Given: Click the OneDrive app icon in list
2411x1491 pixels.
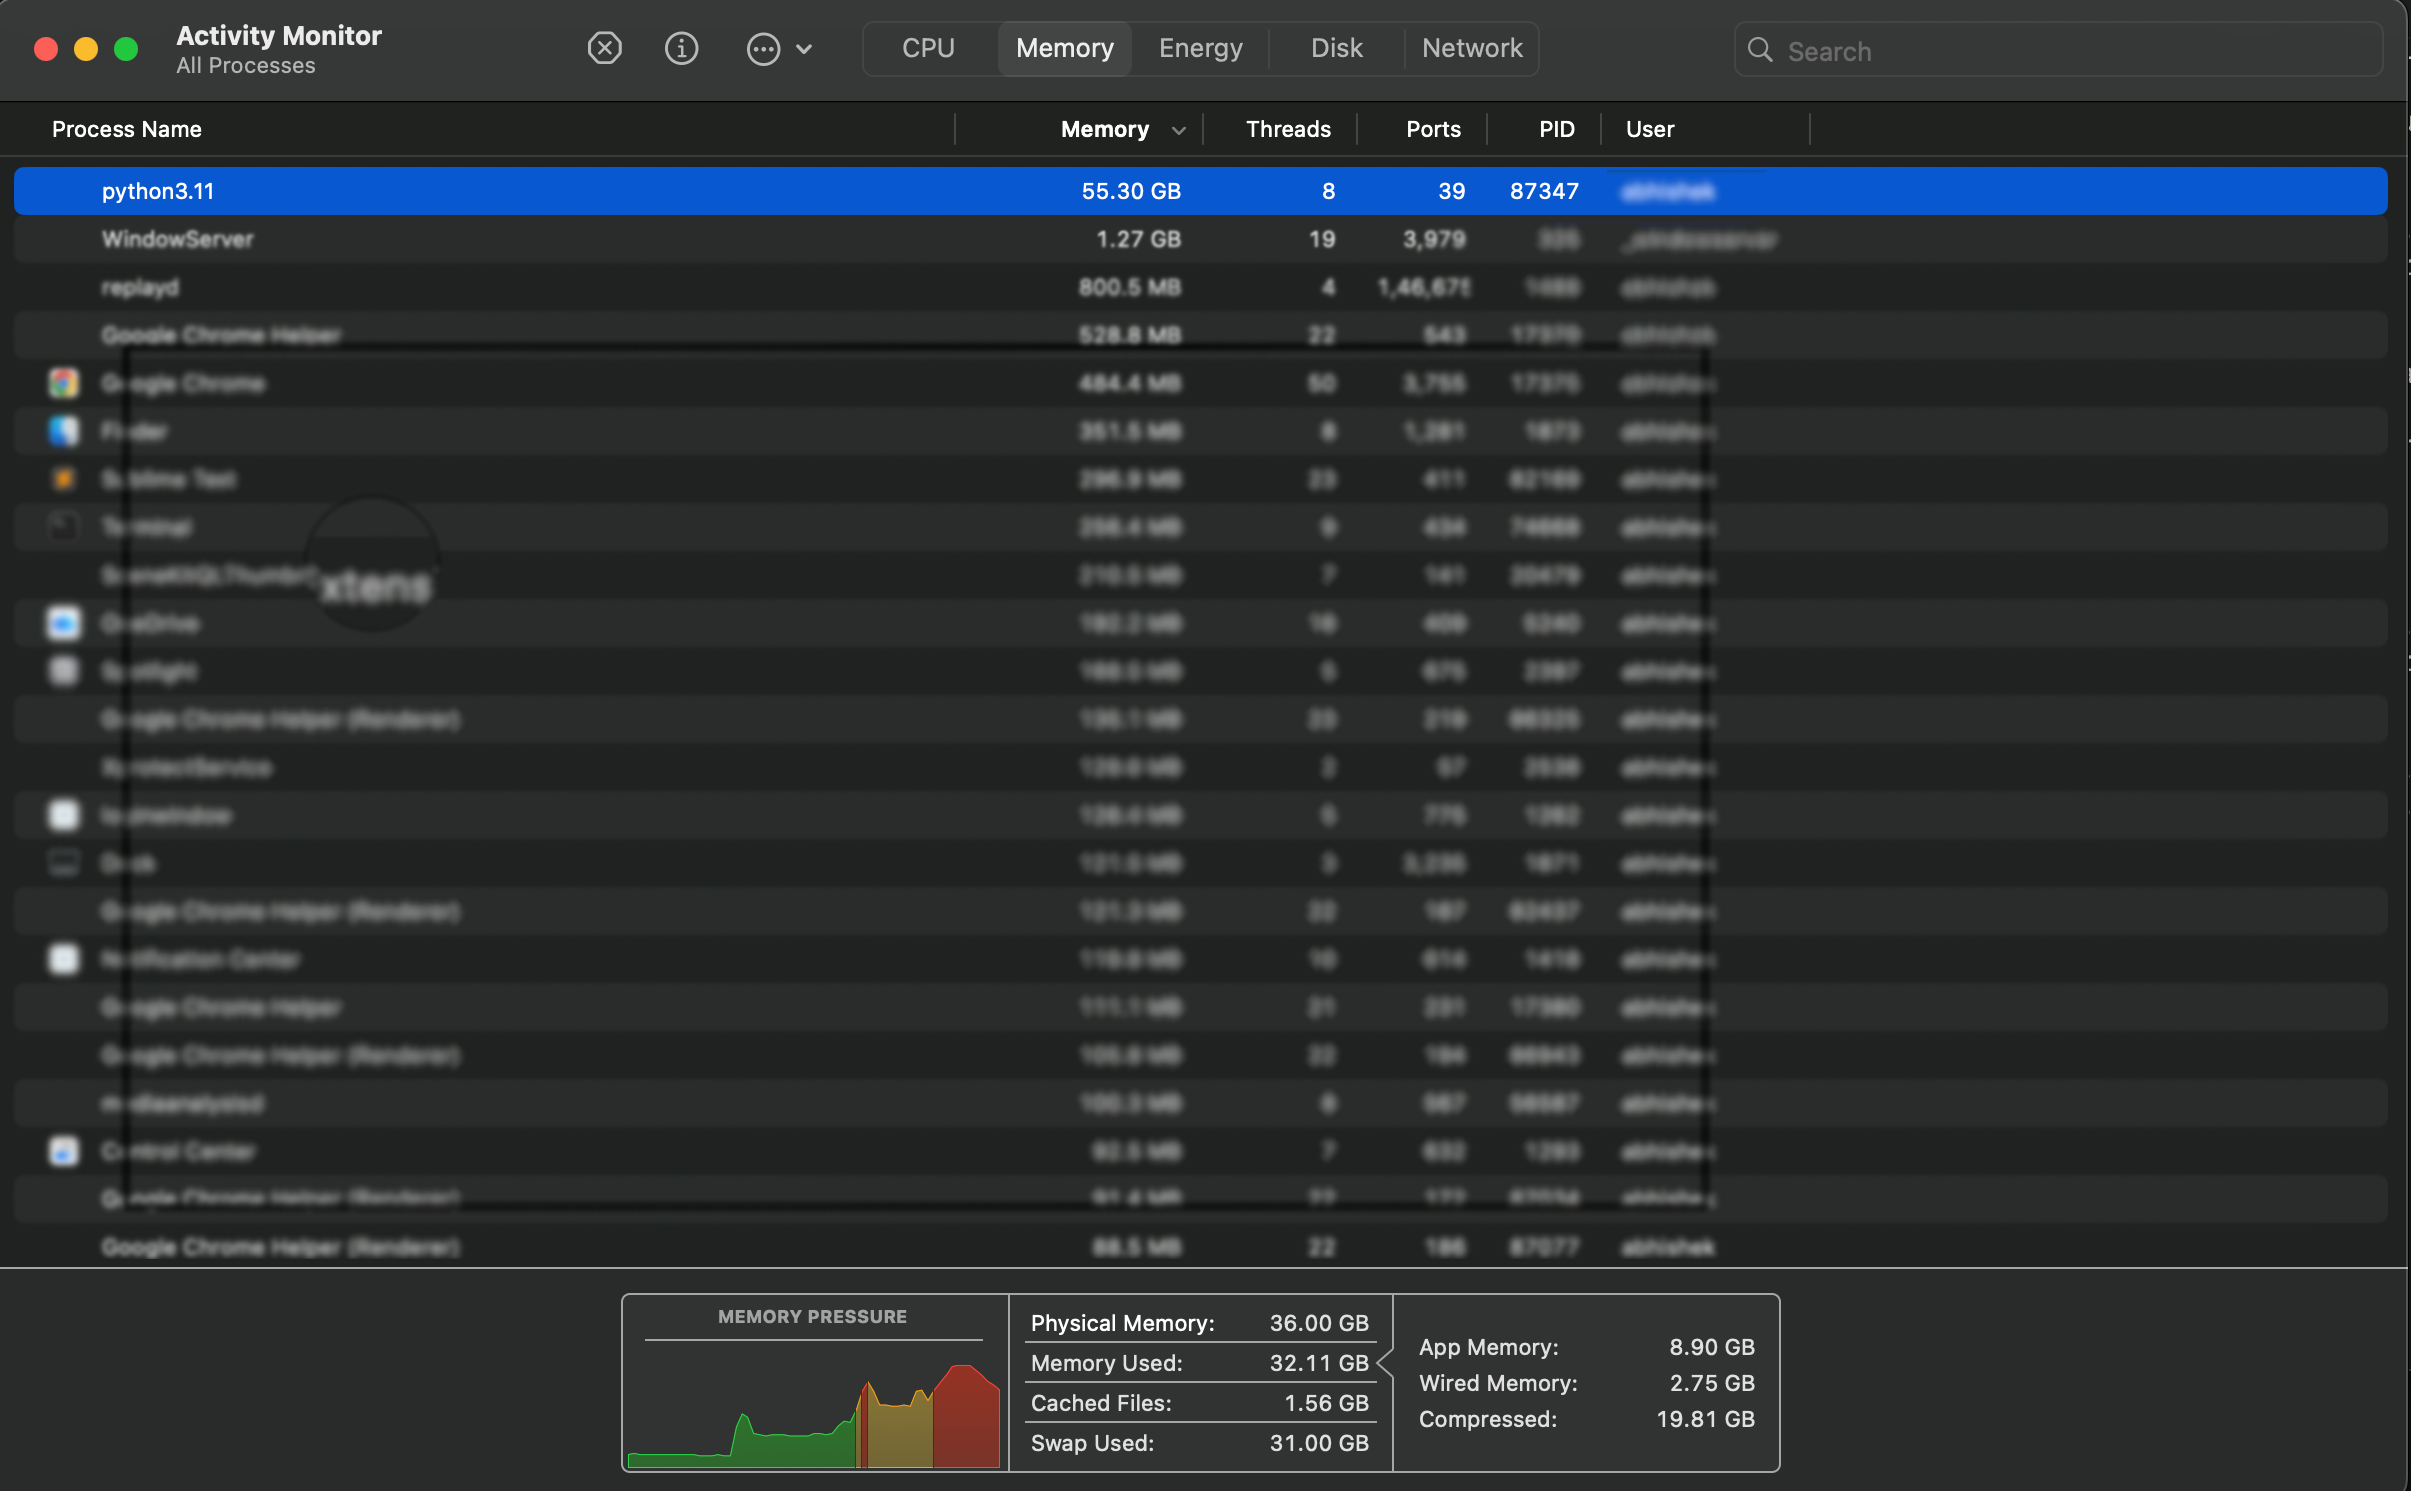Looking at the screenshot, I should 64,623.
